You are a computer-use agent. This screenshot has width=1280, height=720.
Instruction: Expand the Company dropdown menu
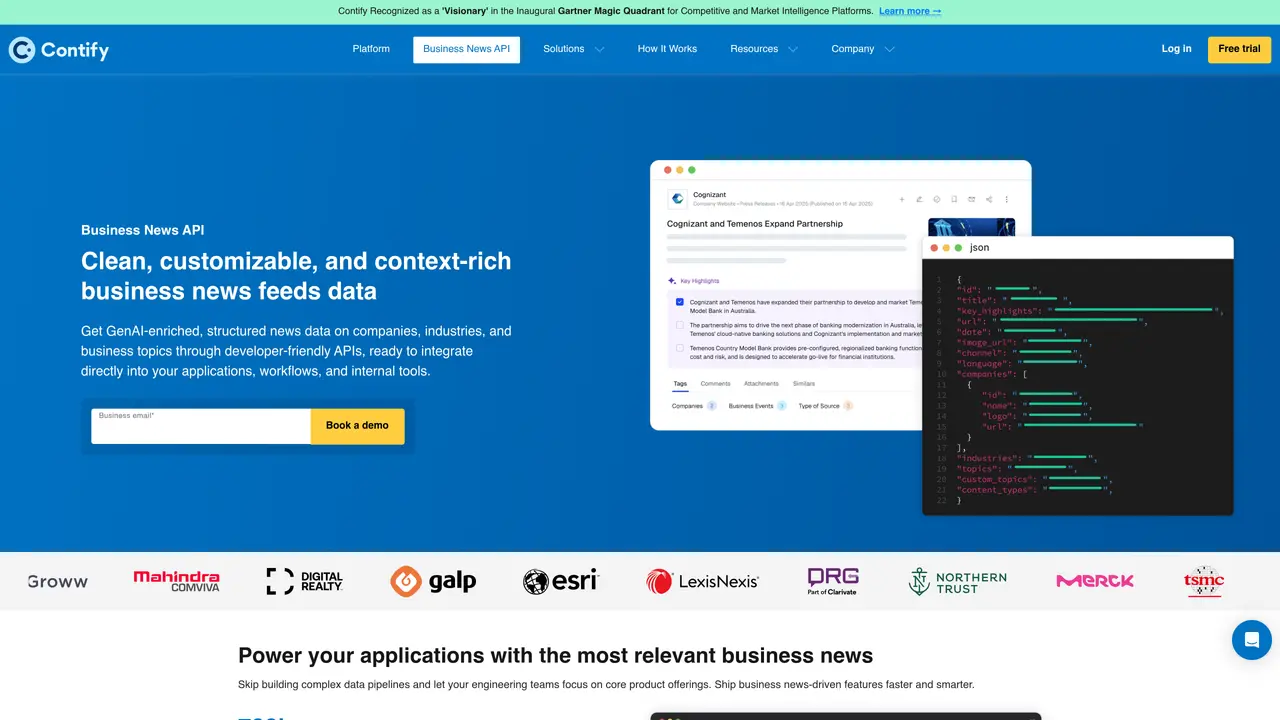coord(863,49)
